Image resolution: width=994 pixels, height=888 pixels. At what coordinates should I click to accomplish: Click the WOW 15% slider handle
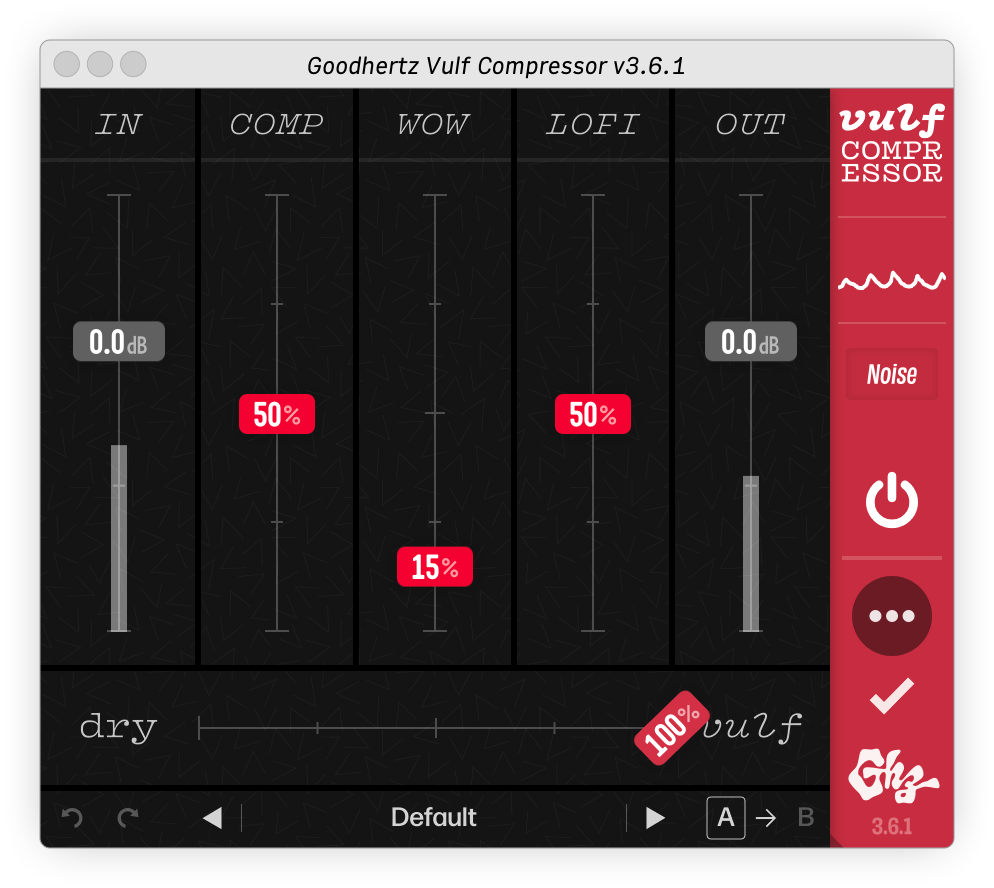(x=435, y=567)
